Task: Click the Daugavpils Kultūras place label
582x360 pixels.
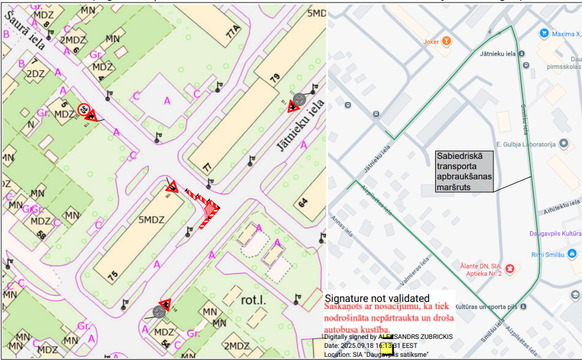Action: click(555, 233)
